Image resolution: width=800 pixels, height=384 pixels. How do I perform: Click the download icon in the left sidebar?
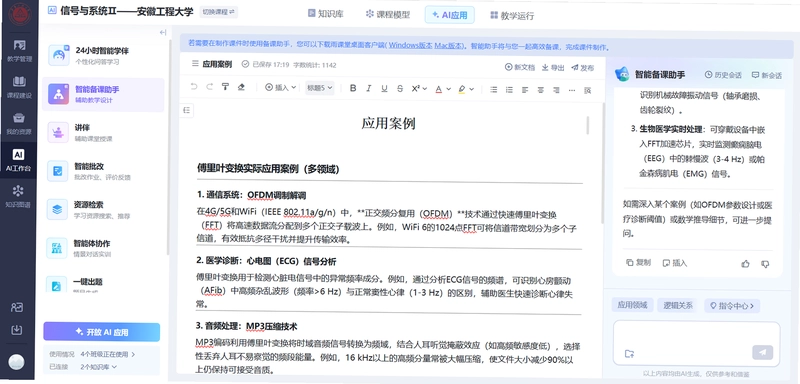point(17,330)
